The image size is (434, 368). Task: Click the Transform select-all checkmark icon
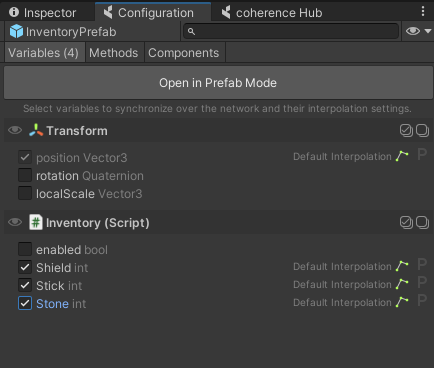(406, 130)
